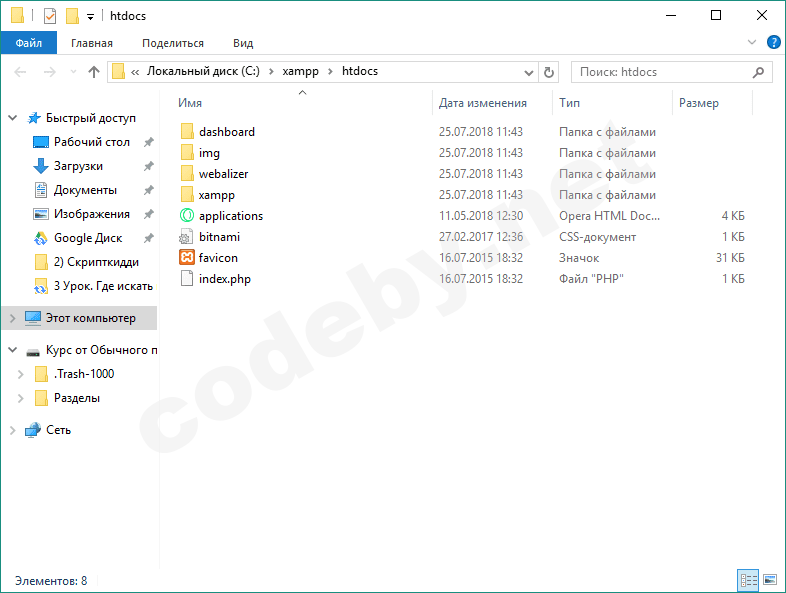Click the pin icon next to Загрузки
The height and width of the screenshot is (593, 786).
[x=149, y=166]
